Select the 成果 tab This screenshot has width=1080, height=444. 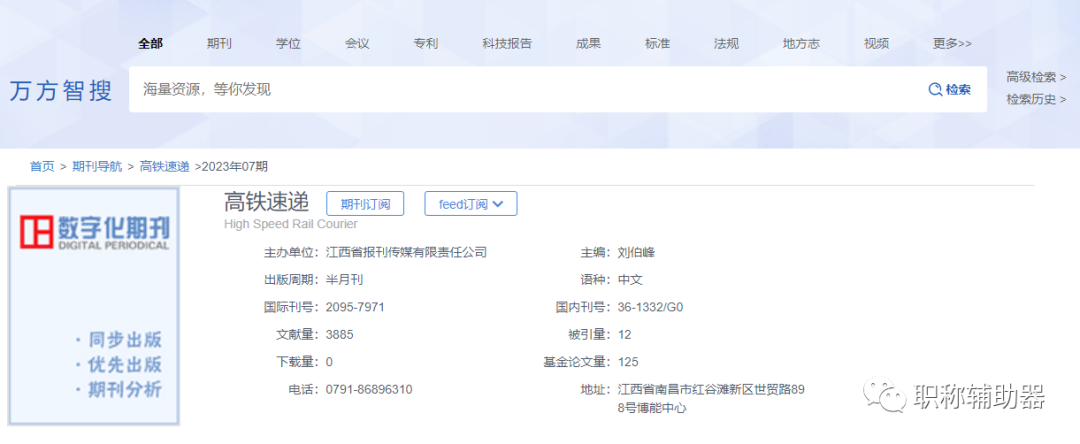click(x=588, y=43)
